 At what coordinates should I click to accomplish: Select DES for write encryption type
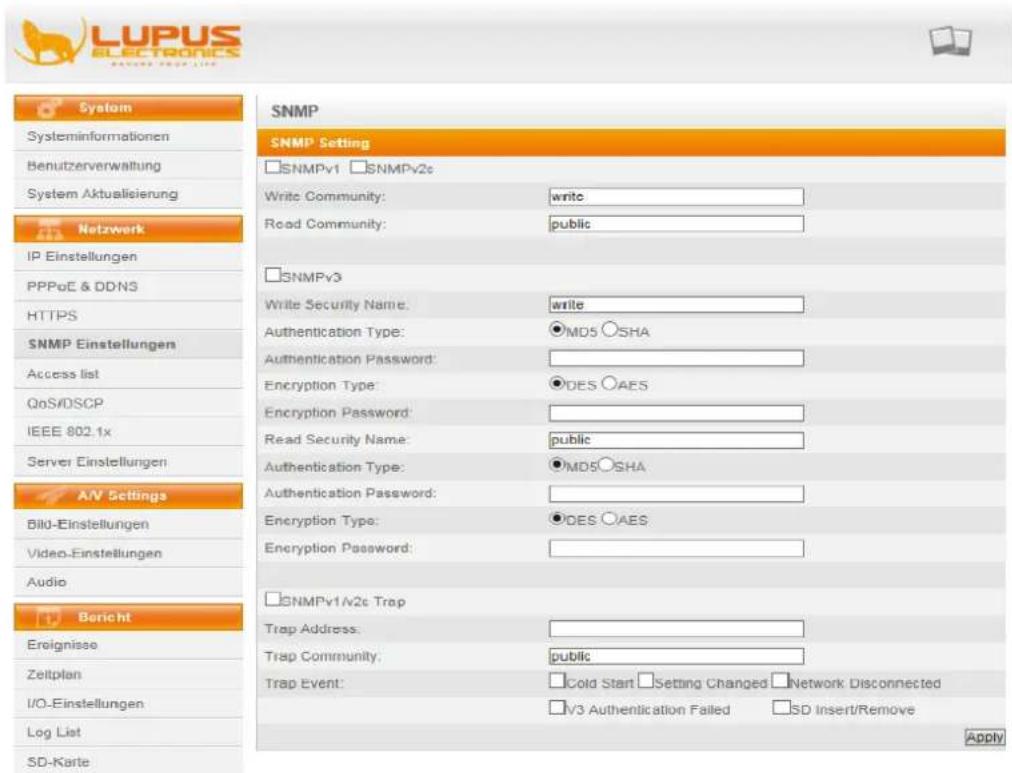pos(557,383)
